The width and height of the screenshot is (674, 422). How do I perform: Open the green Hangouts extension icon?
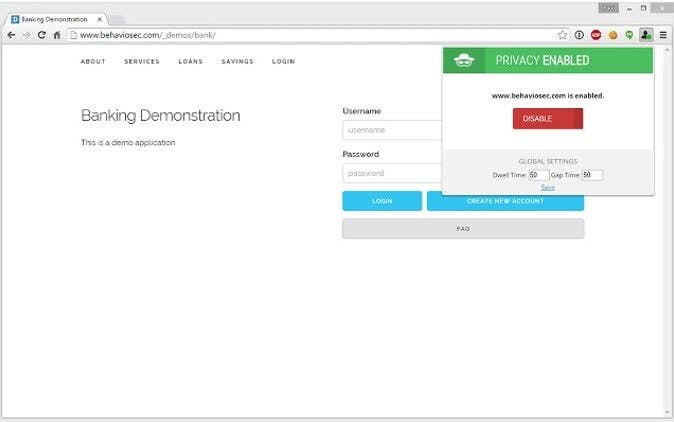pyautogui.click(x=629, y=35)
